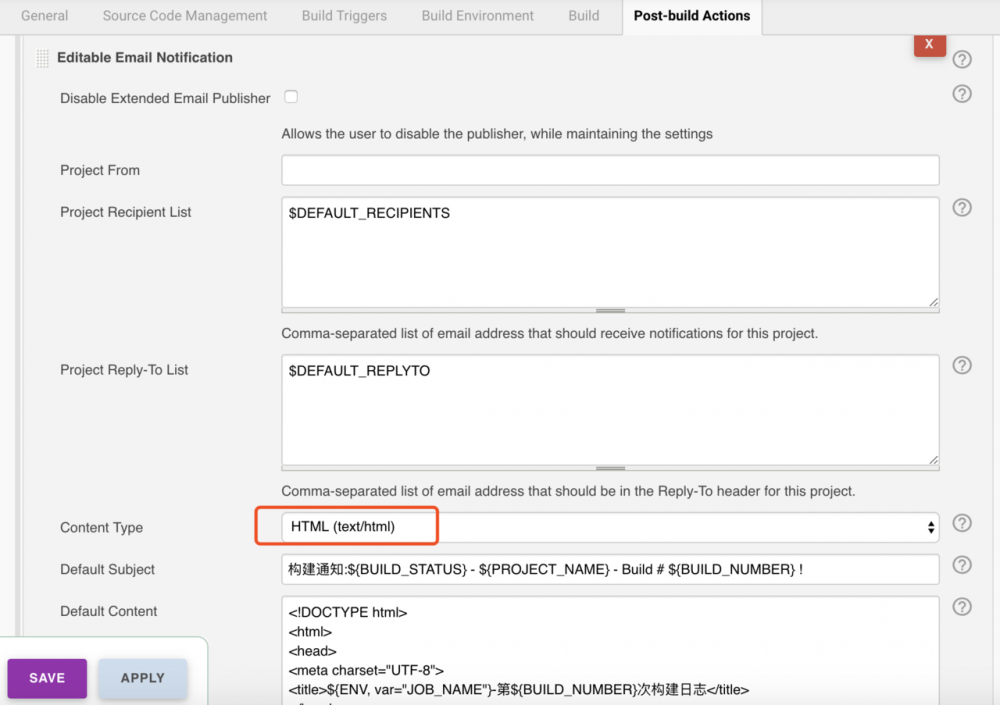The width and height of the screenshot is (1000, 705).
Task: Switch to the Build Triggers tab
Action: click(x=344, y=16)
